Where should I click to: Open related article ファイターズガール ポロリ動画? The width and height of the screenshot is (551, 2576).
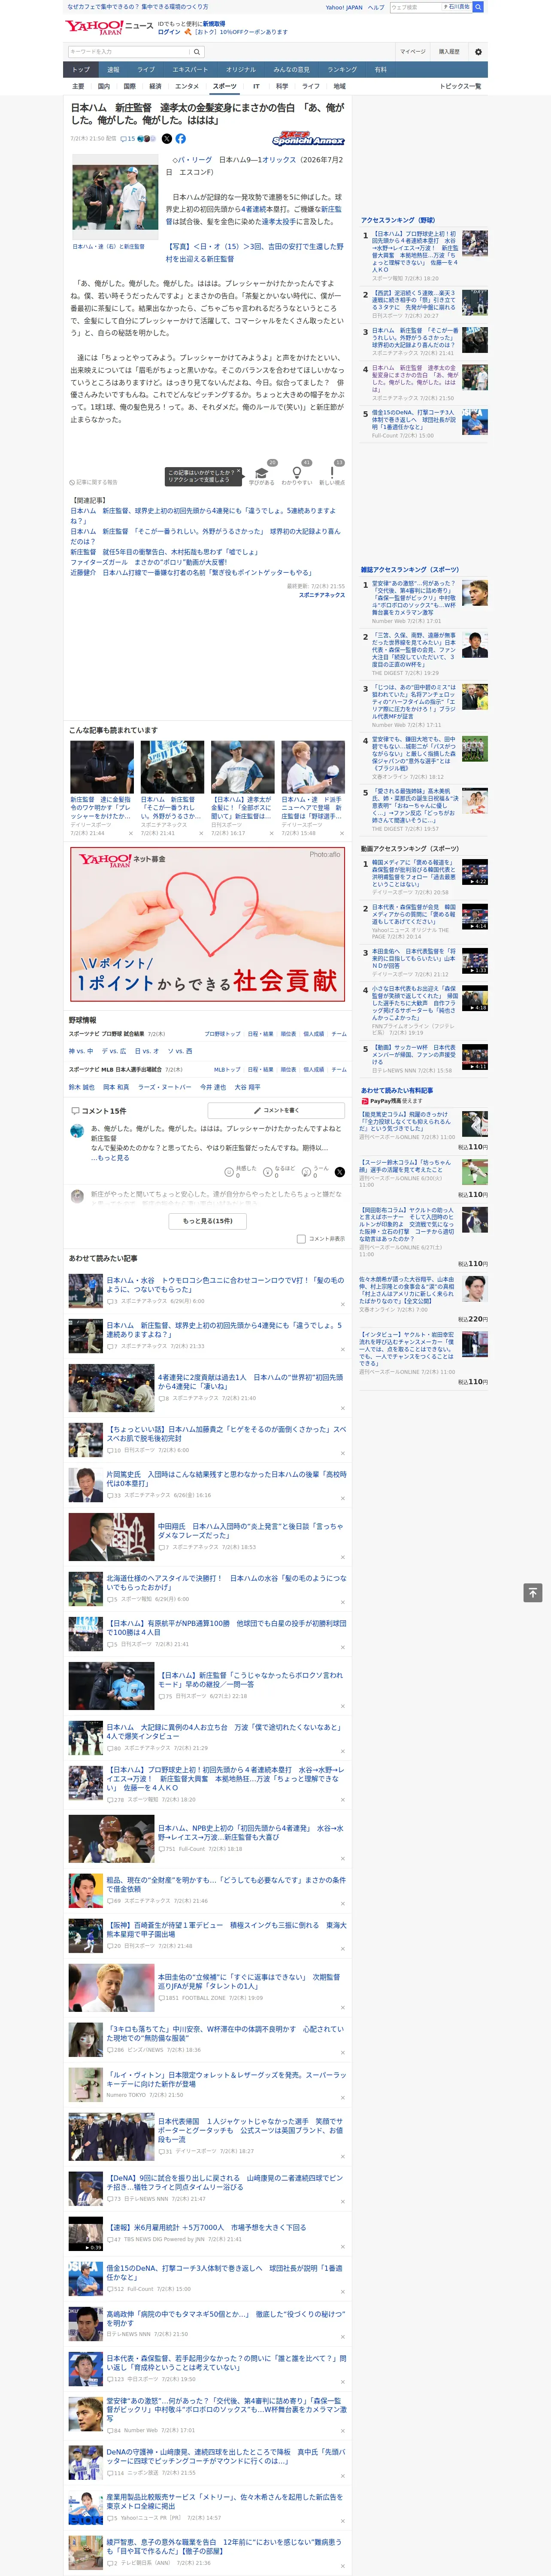[148, 563]
